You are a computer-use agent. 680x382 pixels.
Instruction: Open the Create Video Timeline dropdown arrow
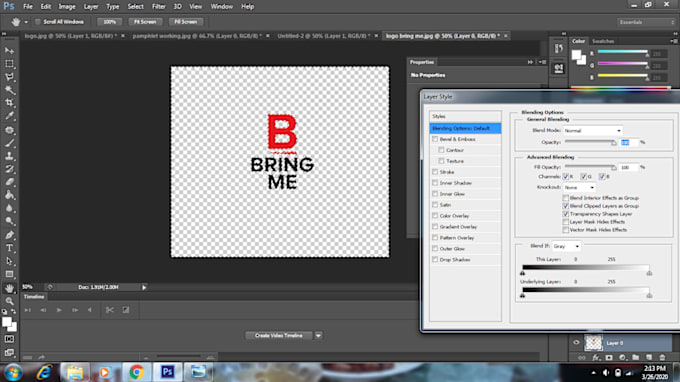pos(318,336)
